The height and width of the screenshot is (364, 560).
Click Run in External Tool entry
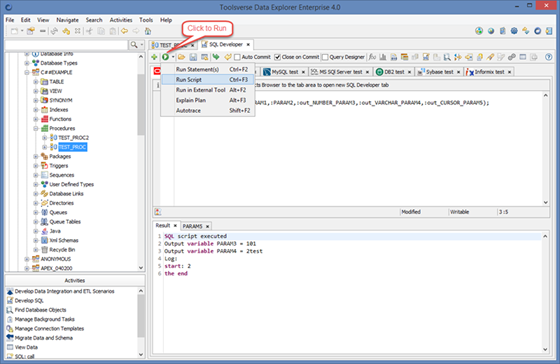point(208,90)
